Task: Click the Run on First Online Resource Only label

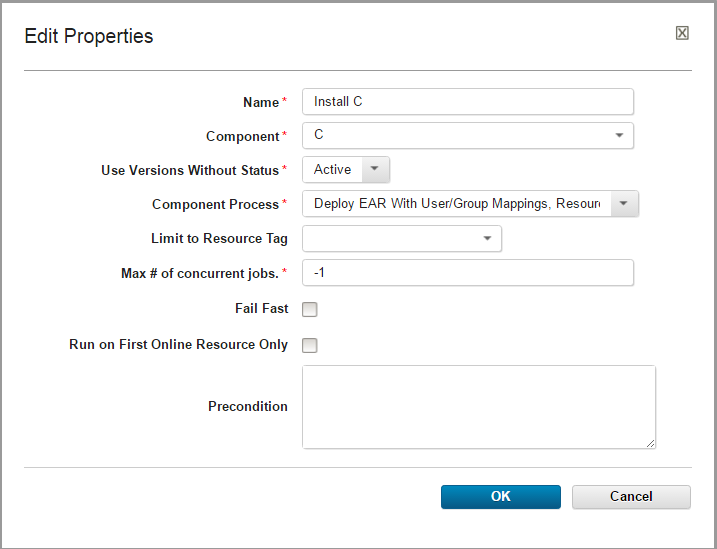Action: (x=178, y=345)
